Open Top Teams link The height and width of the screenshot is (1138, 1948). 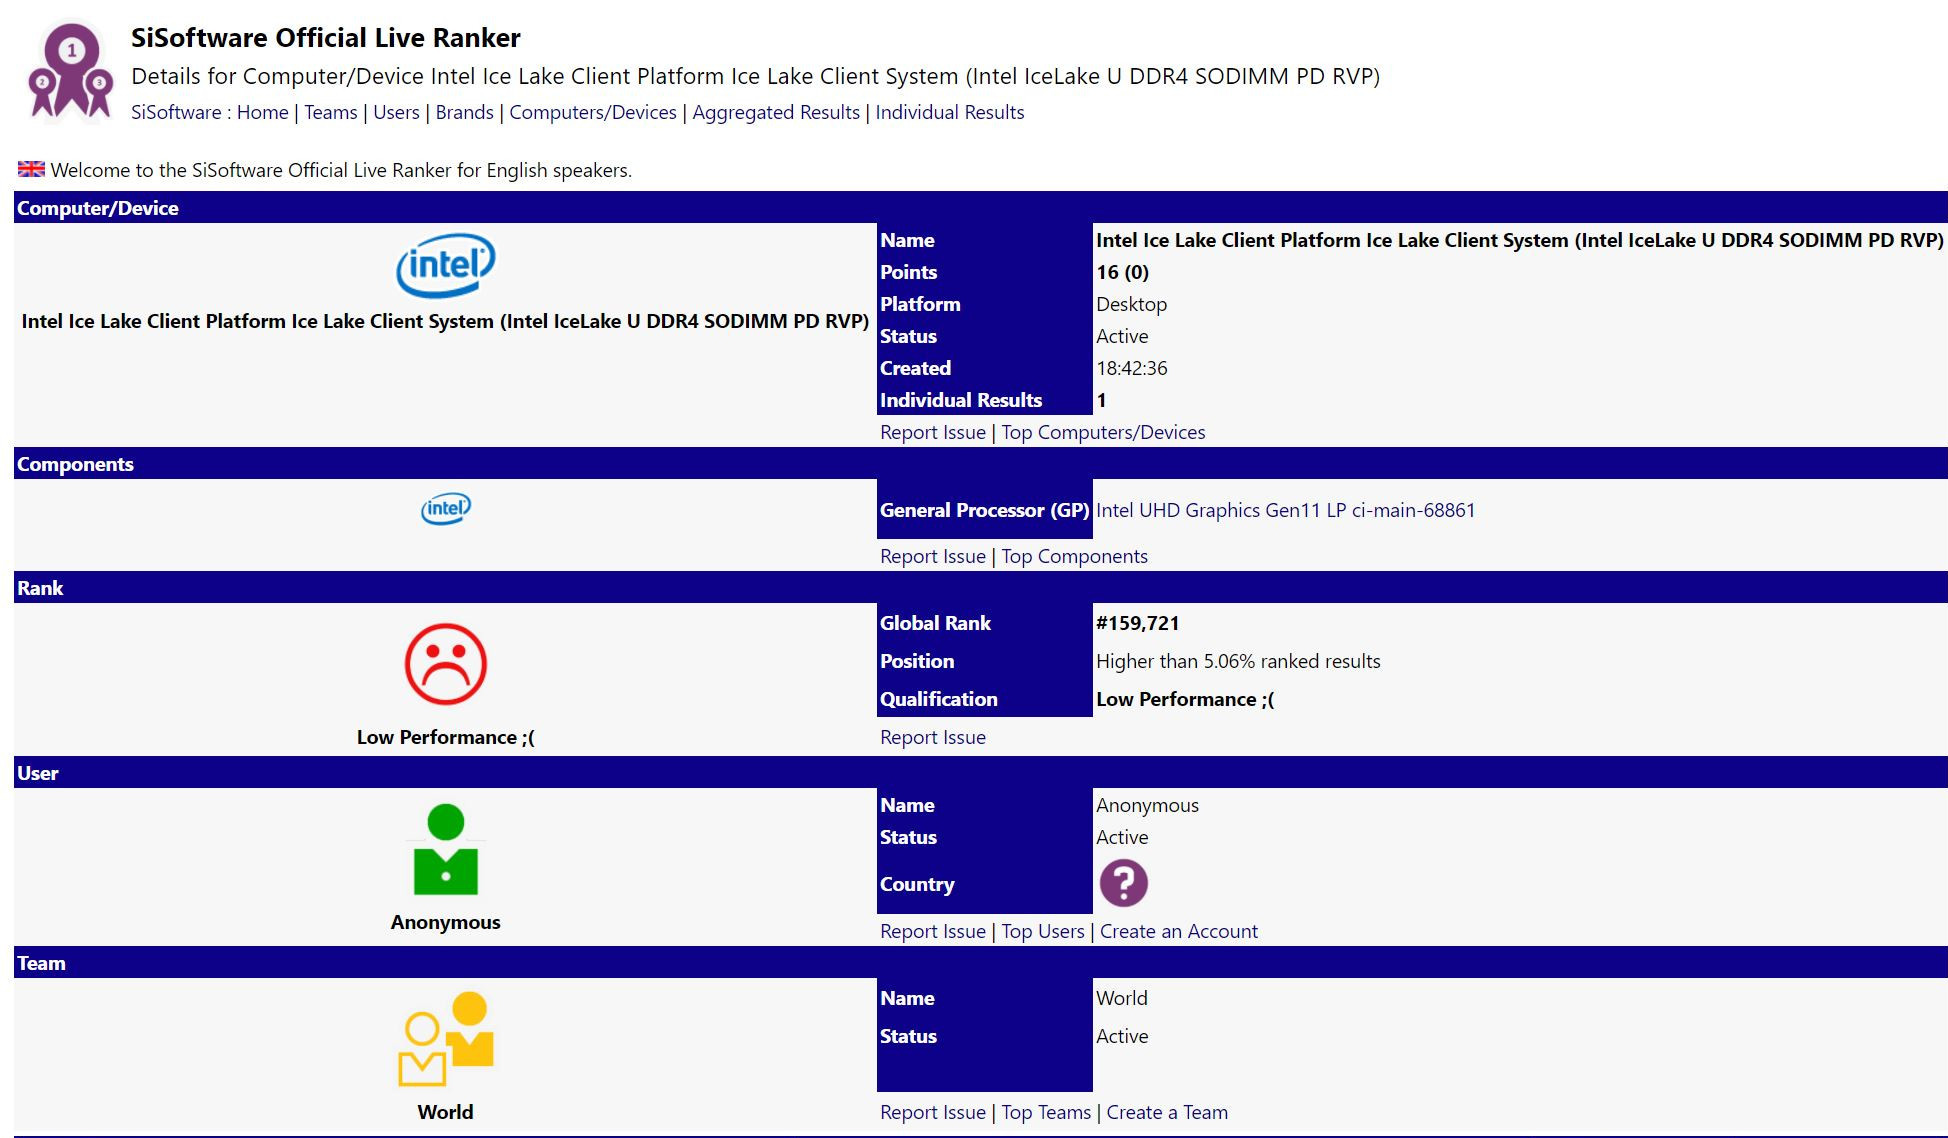1046,1112
